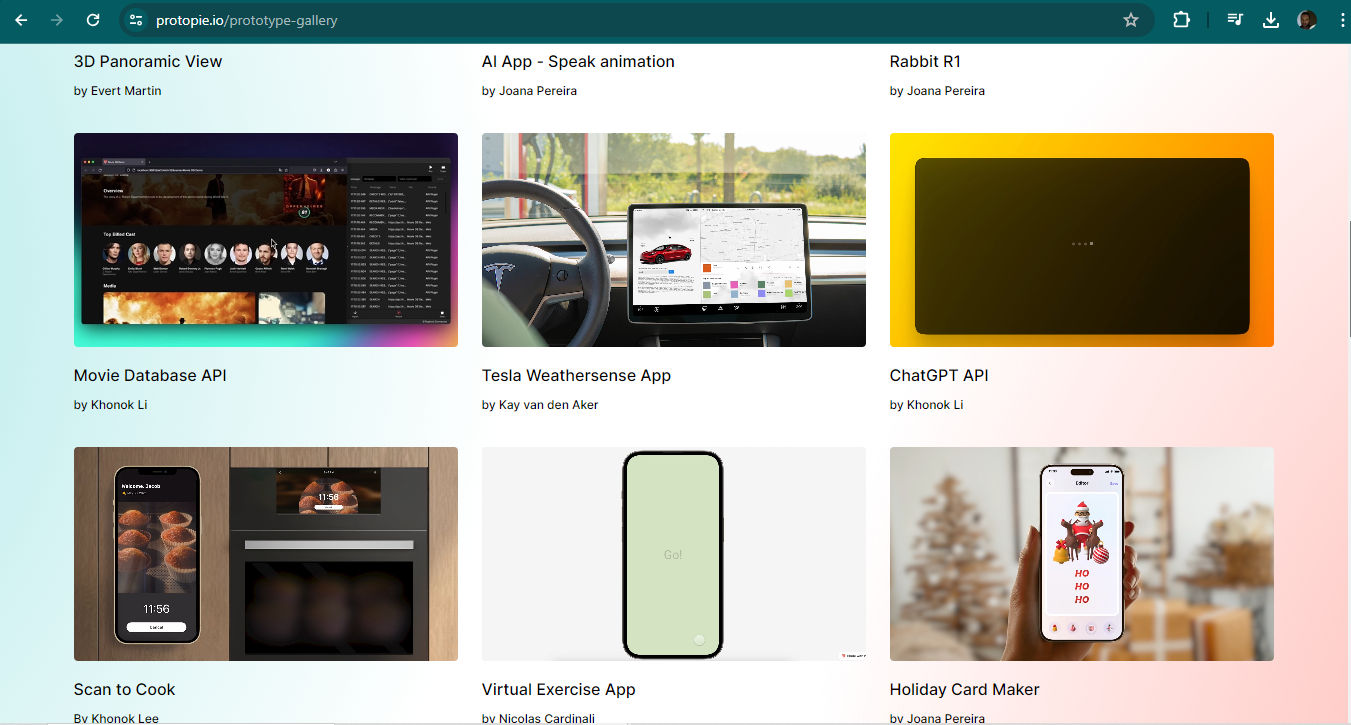1351x725 pixels.
Task: Open Khonok Li's profile under Movie Database API
Action: coord(119,404)
